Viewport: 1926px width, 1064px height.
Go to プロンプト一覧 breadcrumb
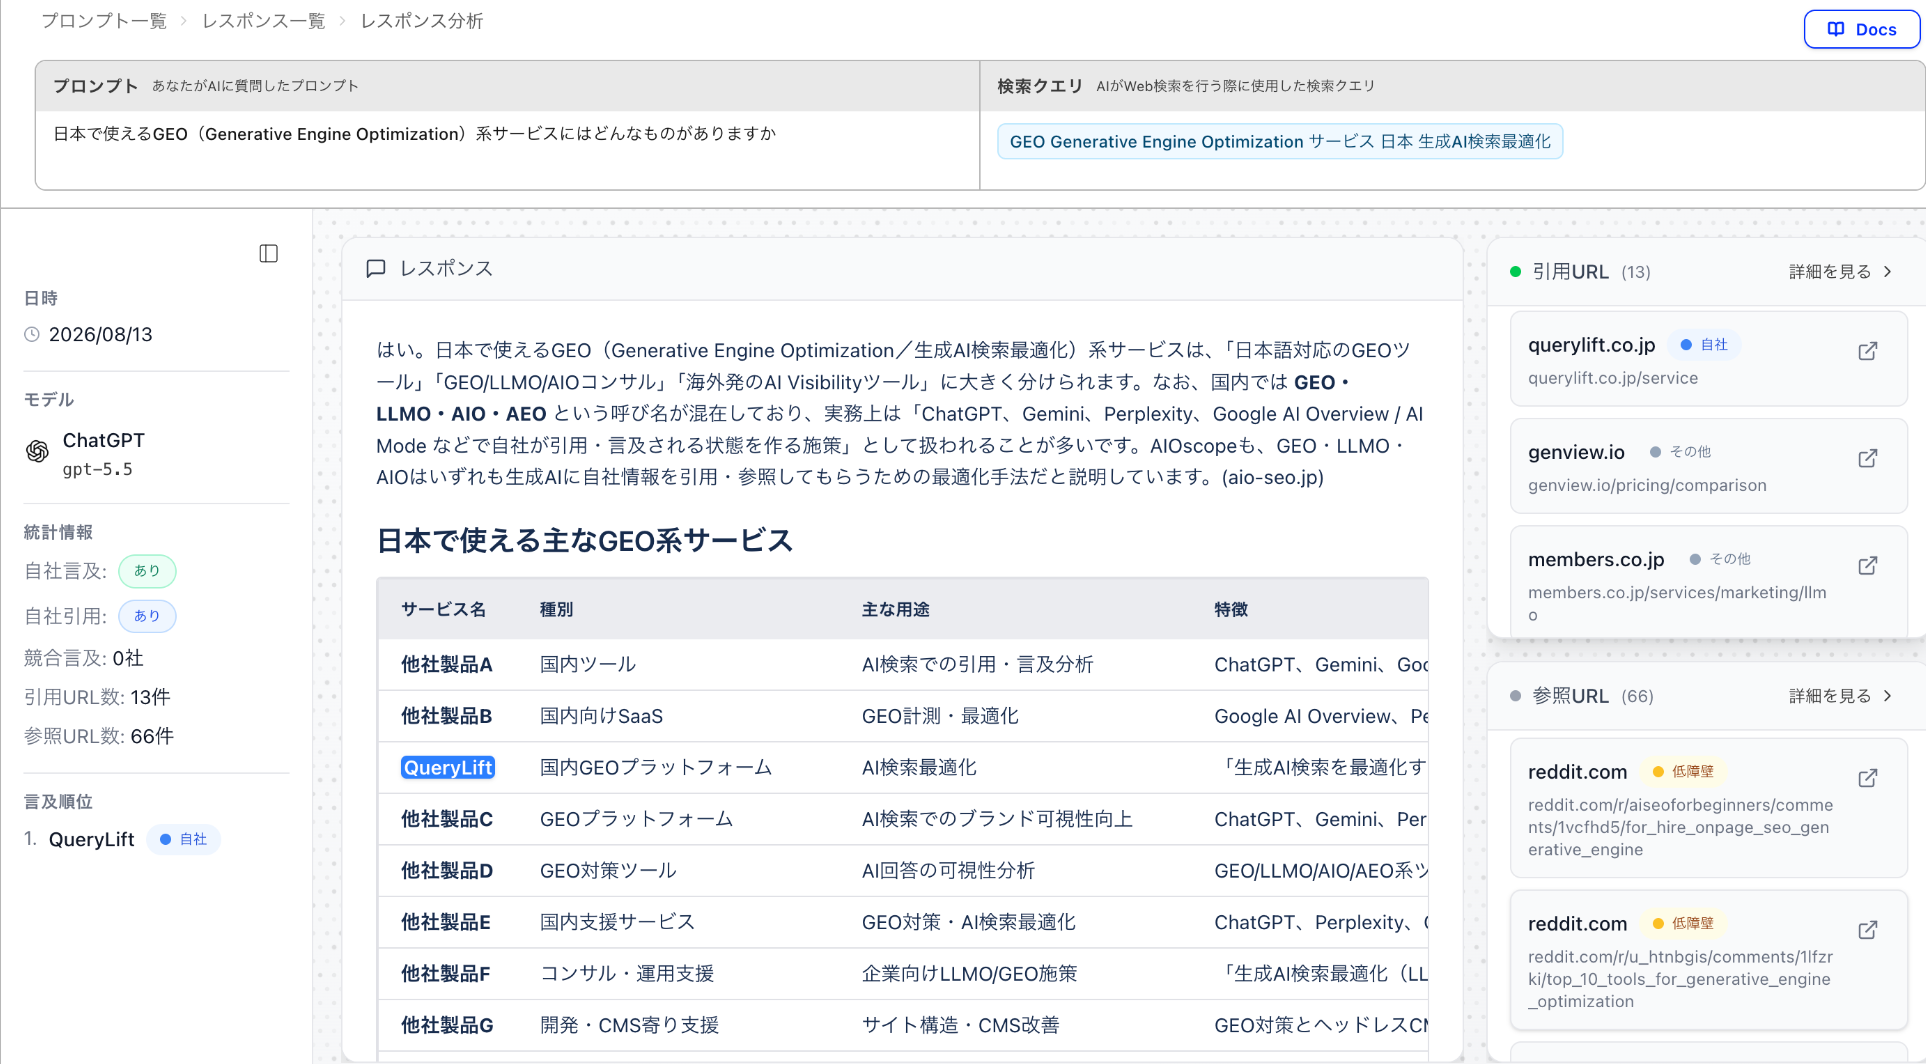click(104, 21)
